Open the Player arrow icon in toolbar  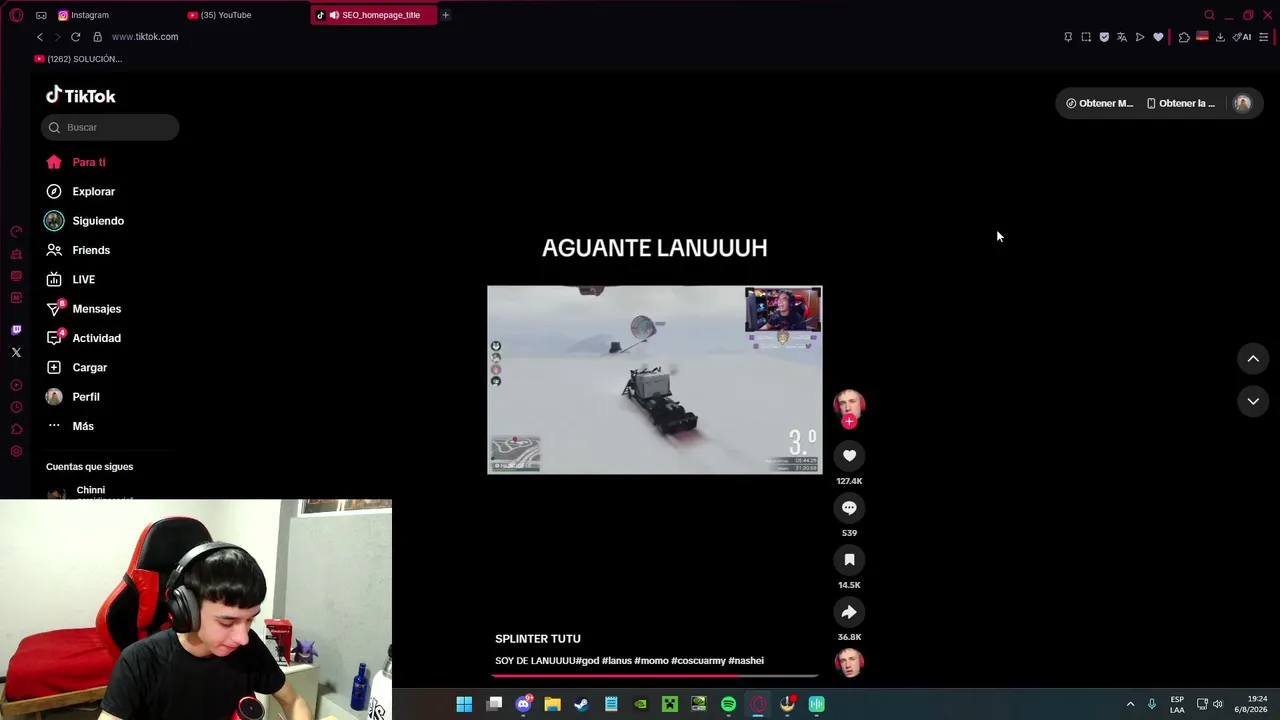pyautogui.click(x=1140, y=37)
